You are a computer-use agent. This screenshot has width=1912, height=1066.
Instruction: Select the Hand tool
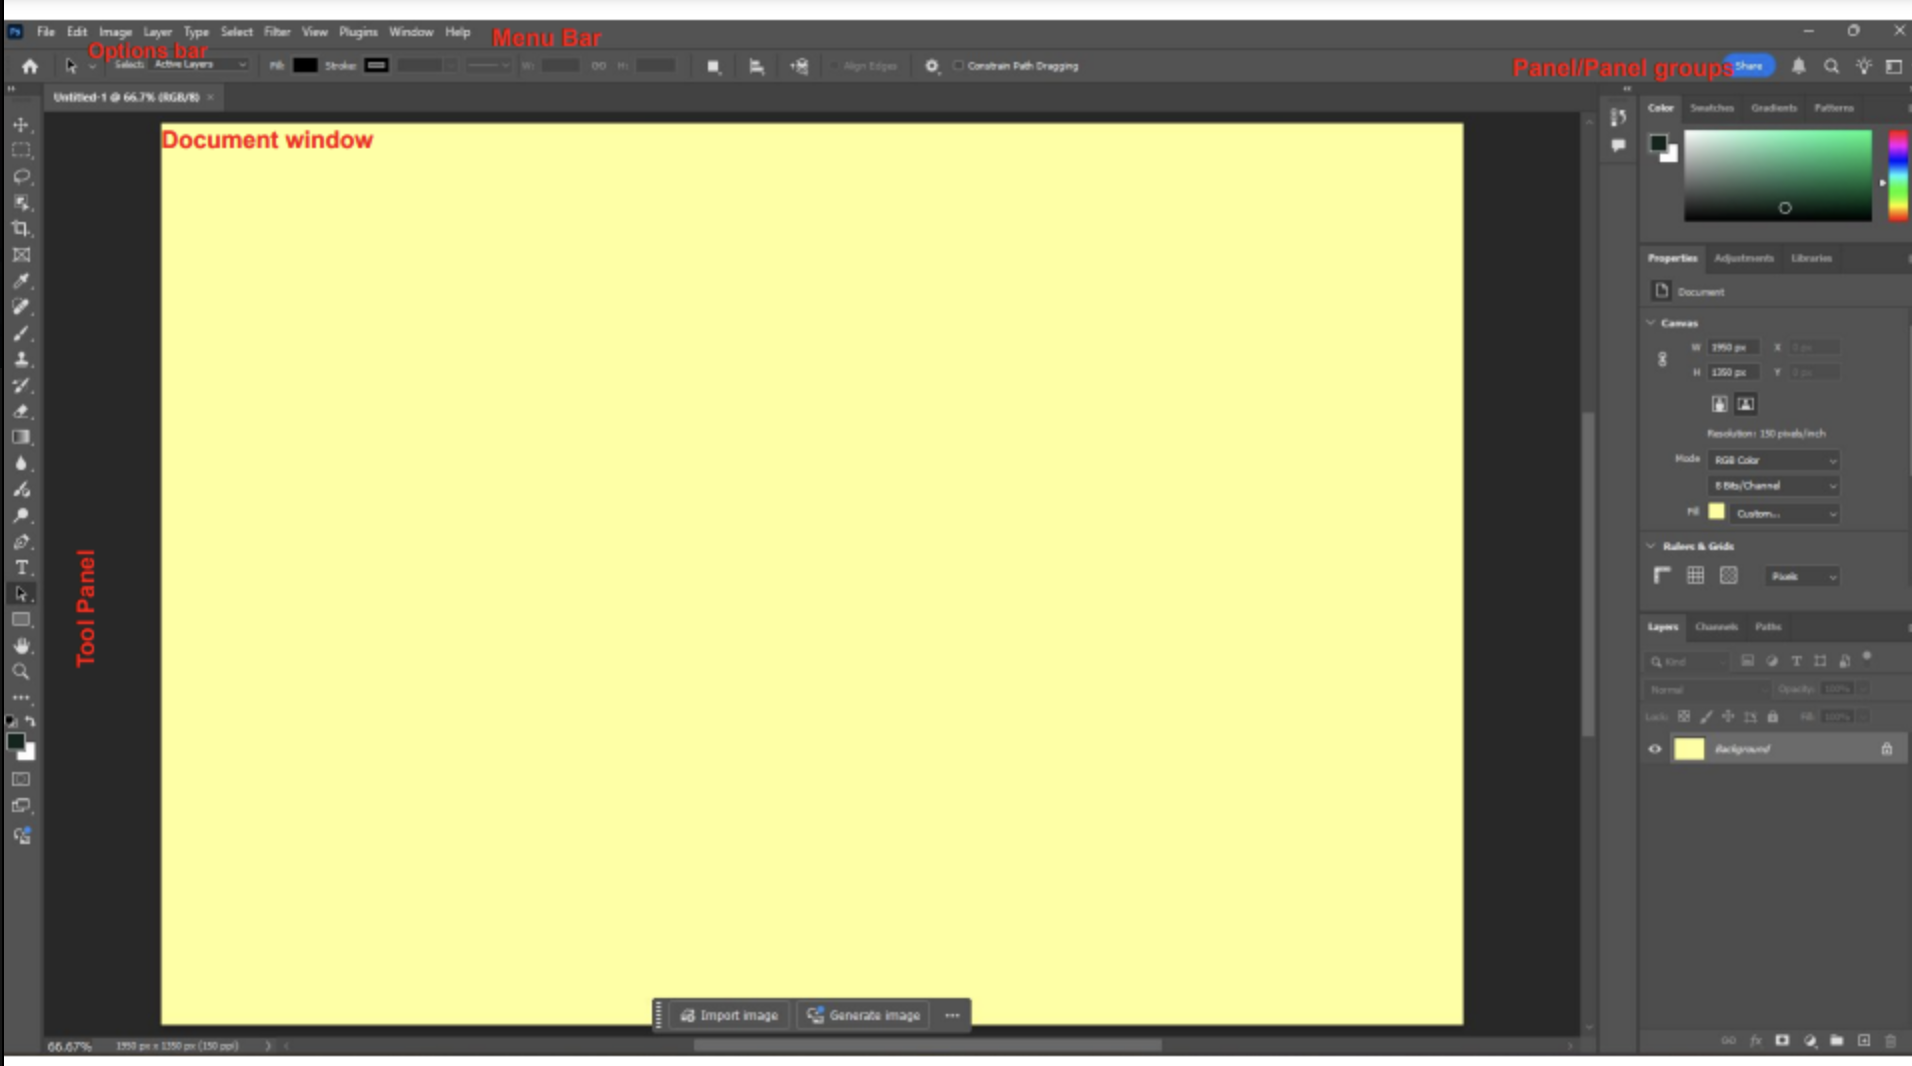click(x=21, y=646)
